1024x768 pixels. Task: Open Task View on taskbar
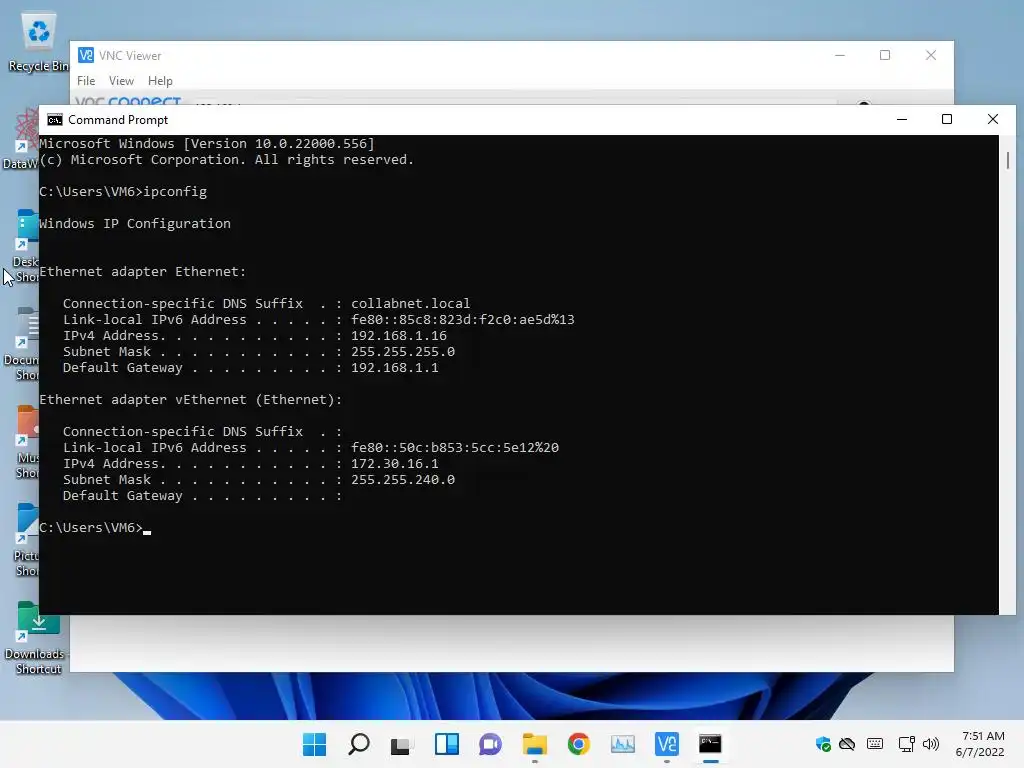402,744
